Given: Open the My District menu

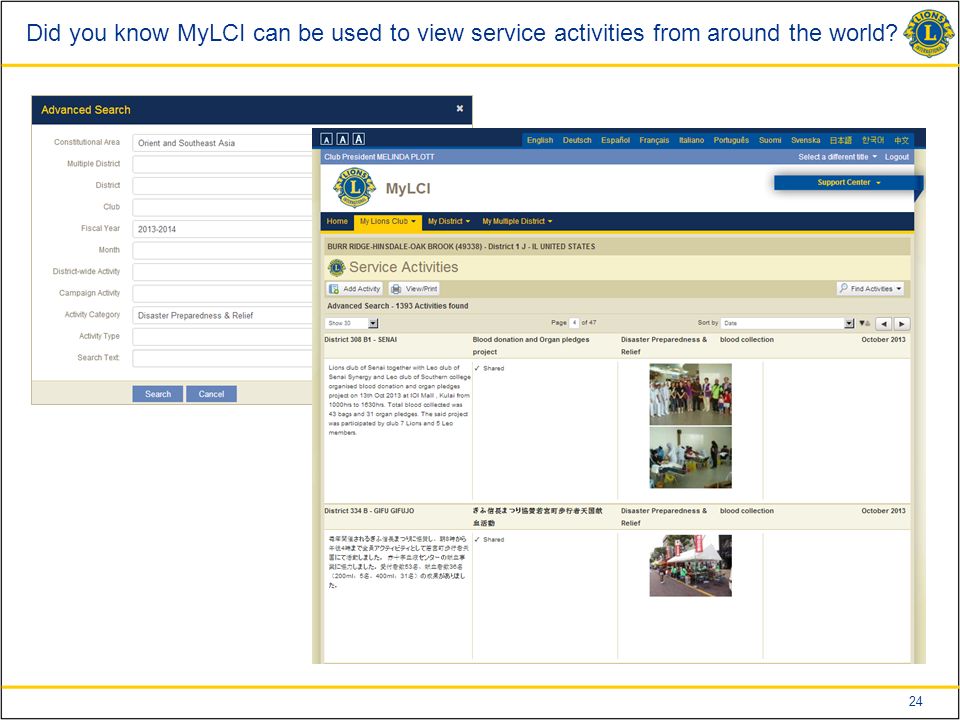Looking at the screenshot, I should (x=449, y=221).
